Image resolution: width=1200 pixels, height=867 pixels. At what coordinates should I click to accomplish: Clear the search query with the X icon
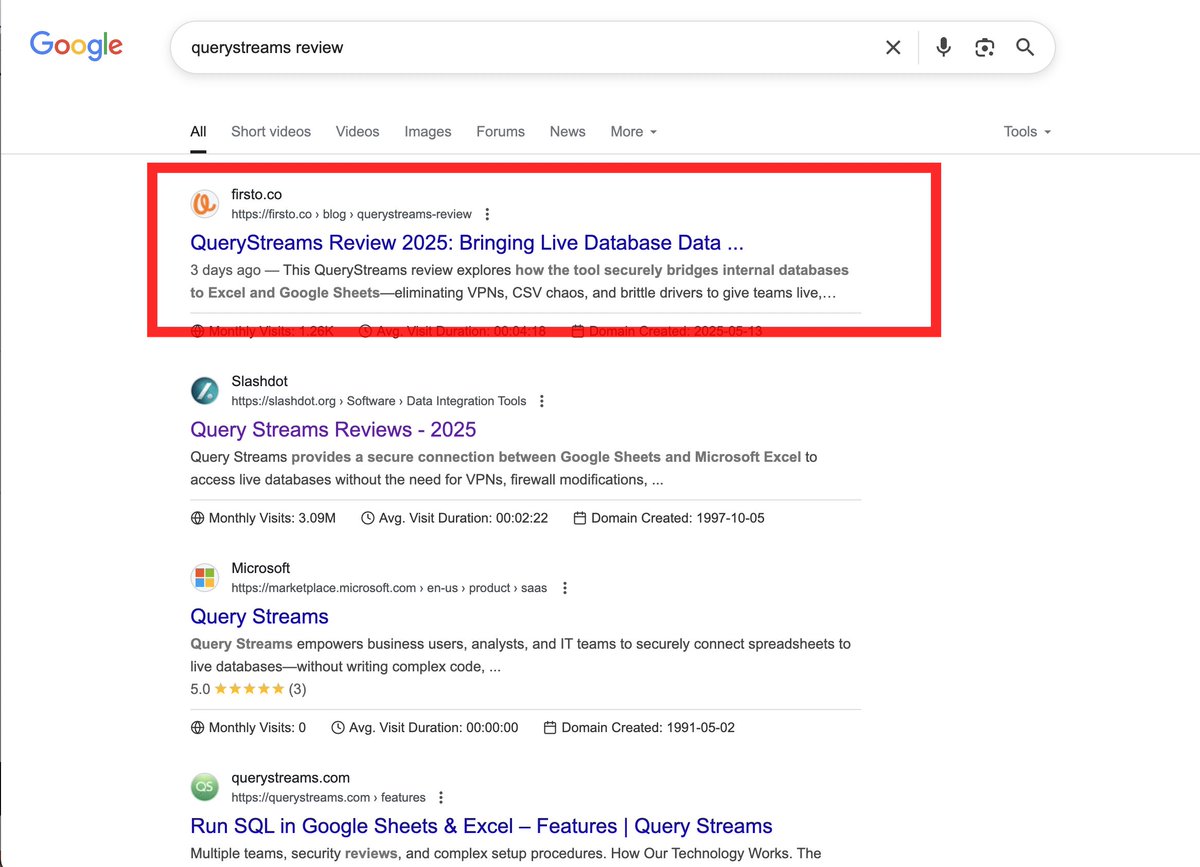coord(893,47)
